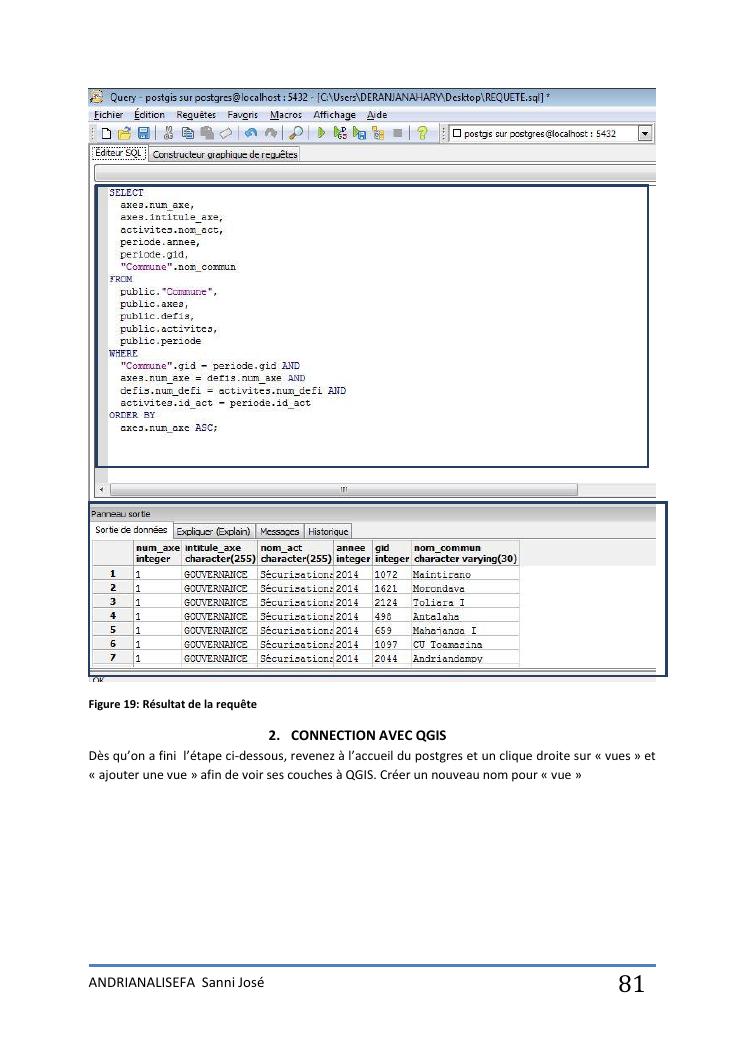
Task: Select result row number 3
Action: tap(113, 603)
